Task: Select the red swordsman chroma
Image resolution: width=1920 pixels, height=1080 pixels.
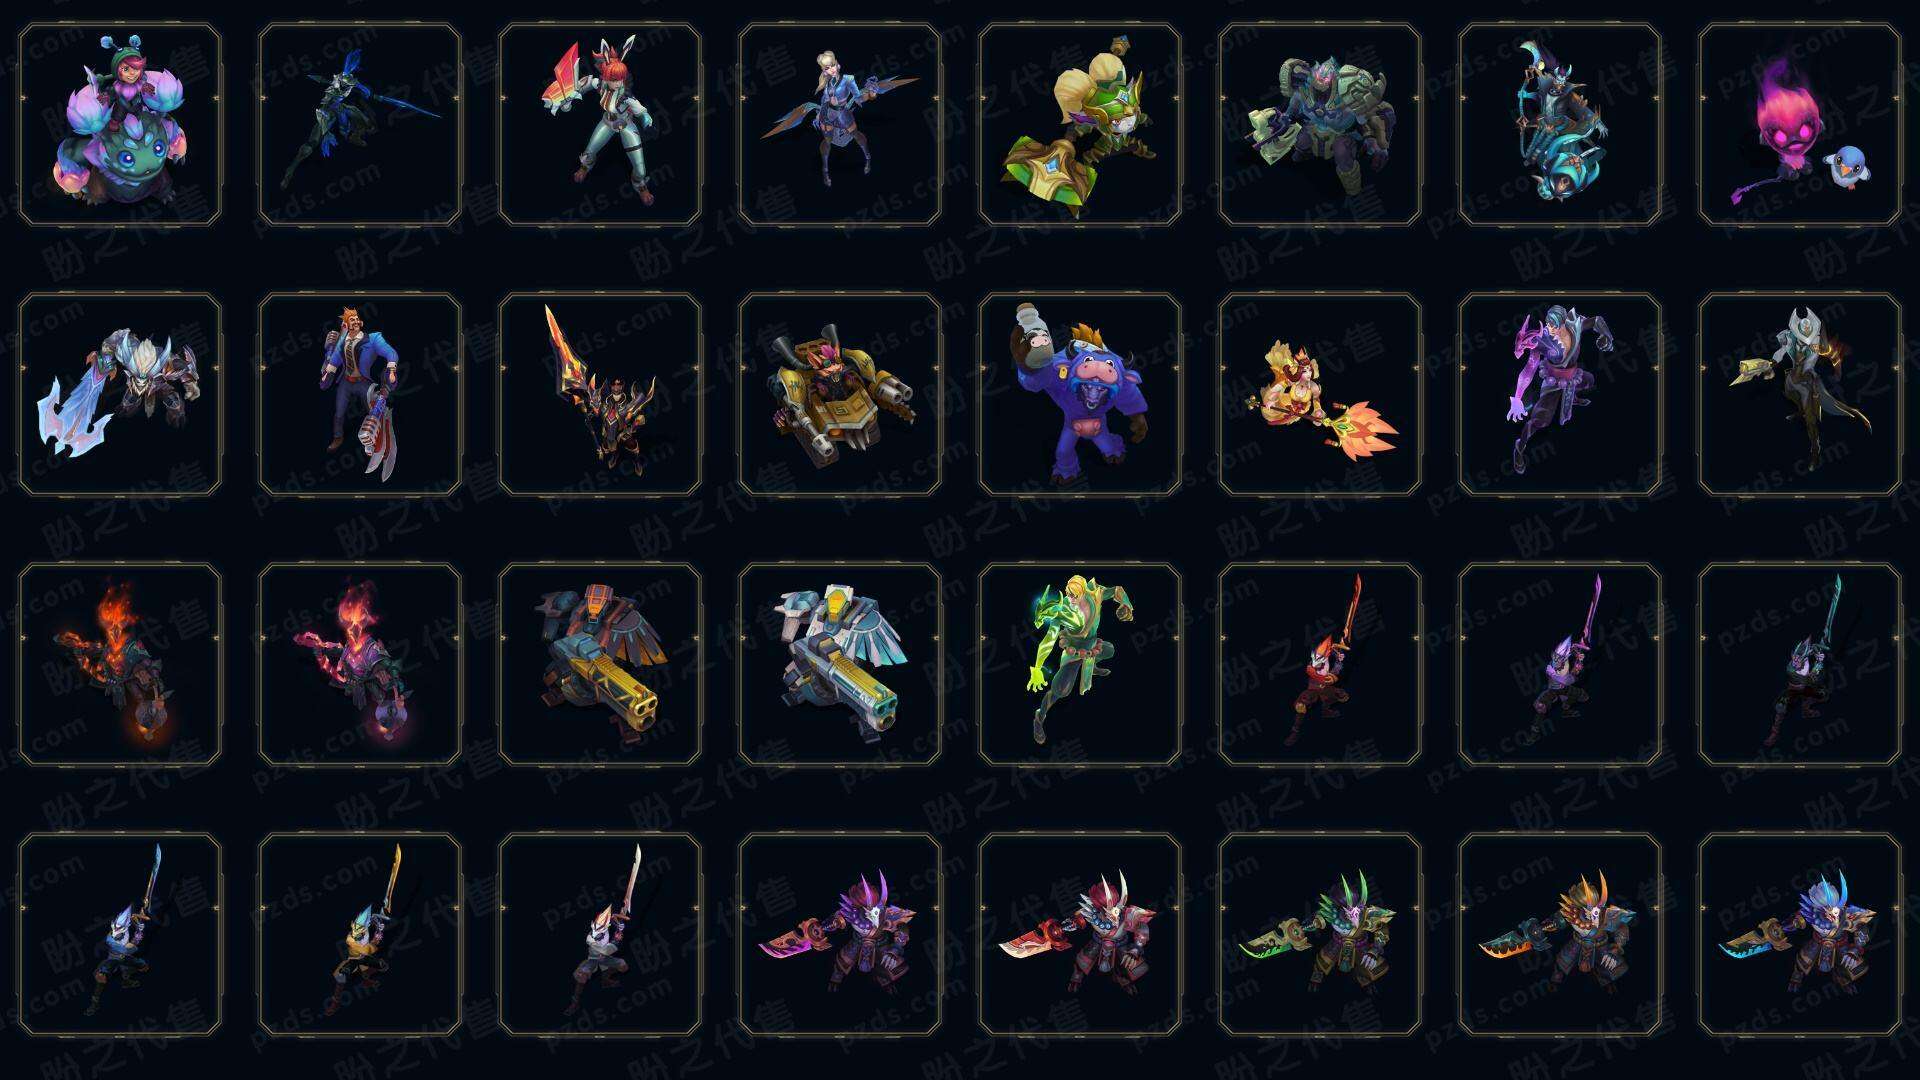Action: [1320, 665]
